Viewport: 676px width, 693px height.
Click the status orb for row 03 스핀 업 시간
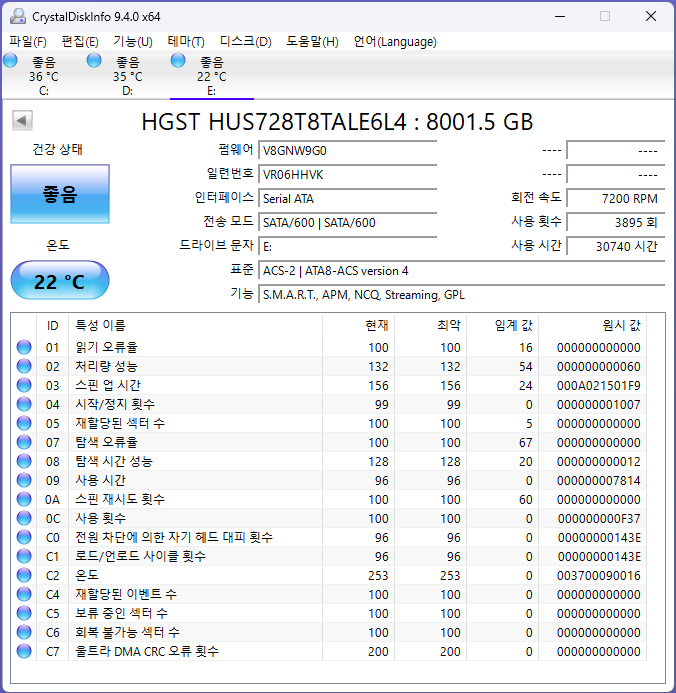pyautogui.click(x=24, y=385)
